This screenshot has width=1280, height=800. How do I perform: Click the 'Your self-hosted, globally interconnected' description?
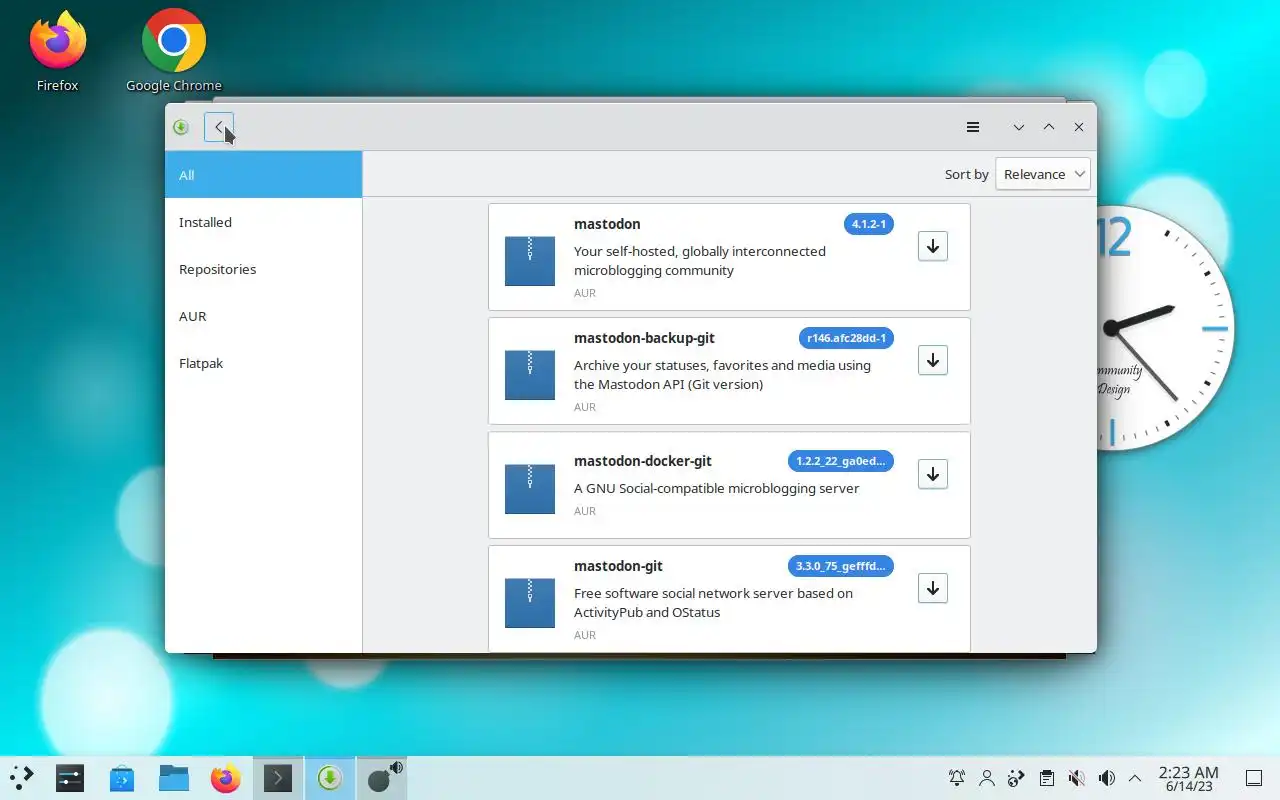[x=700, y=261]
